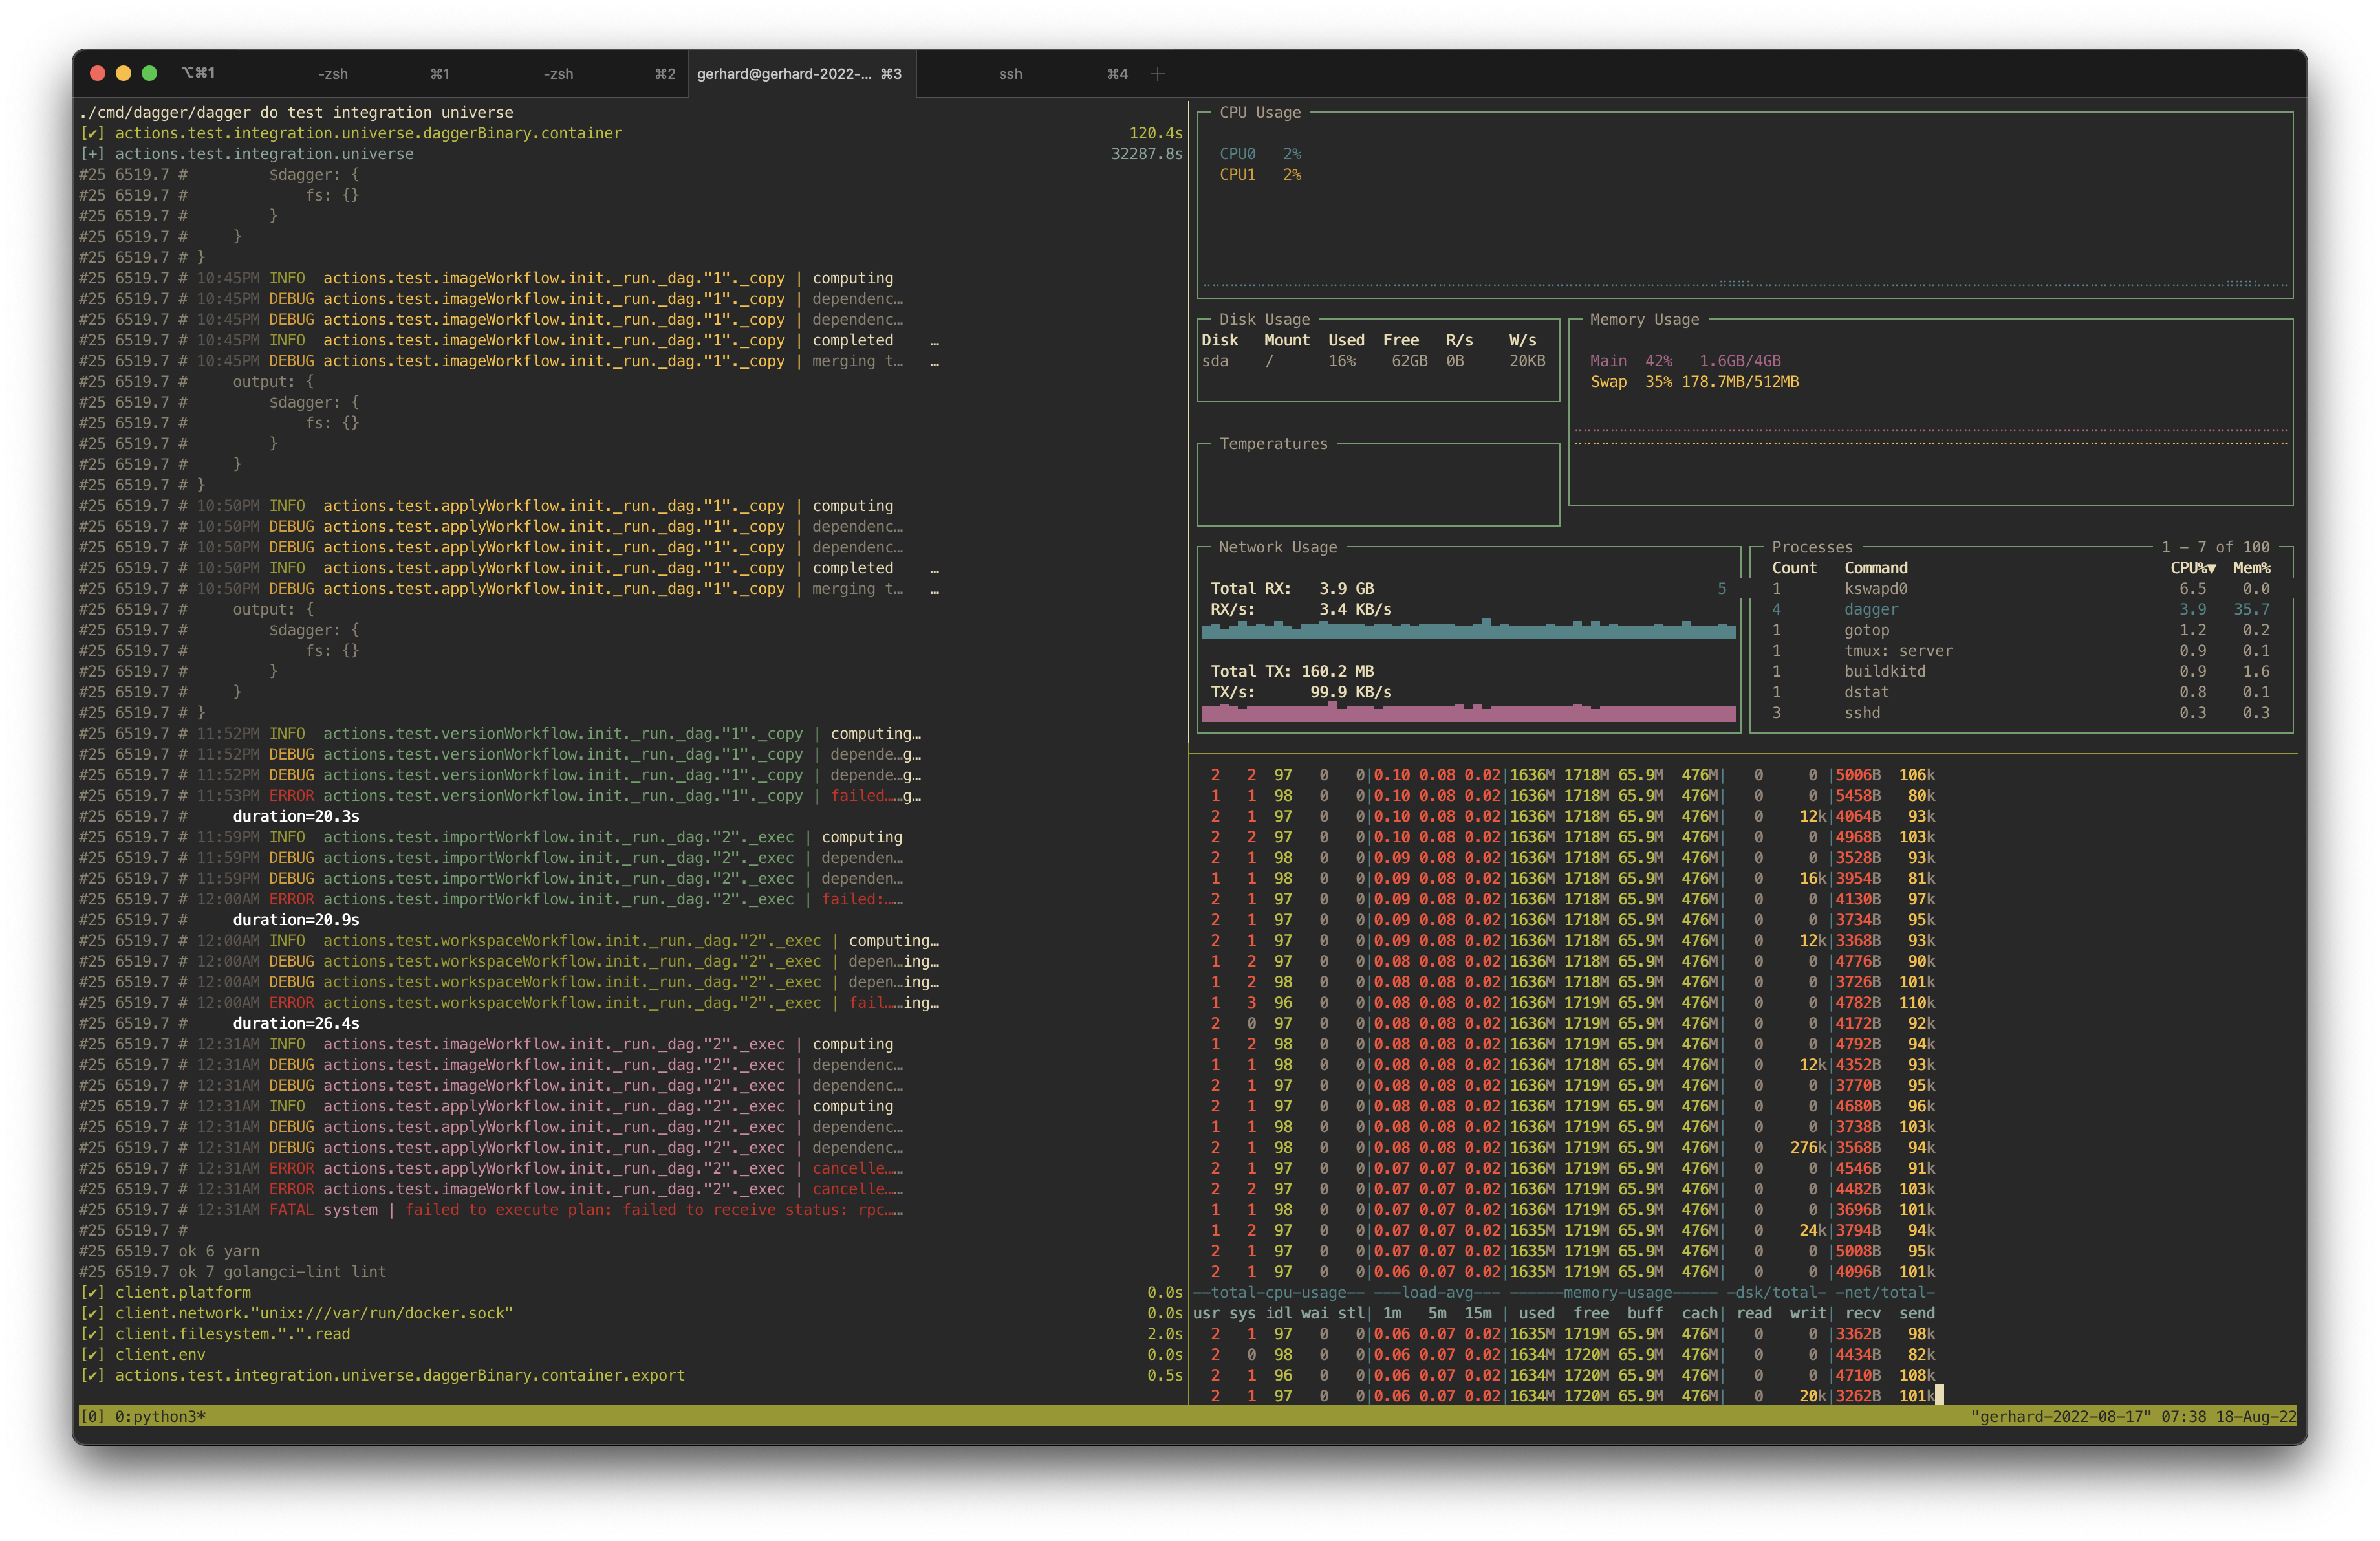Click the Temperatures panel title

pyautogui.click(x=1273, y=444)
